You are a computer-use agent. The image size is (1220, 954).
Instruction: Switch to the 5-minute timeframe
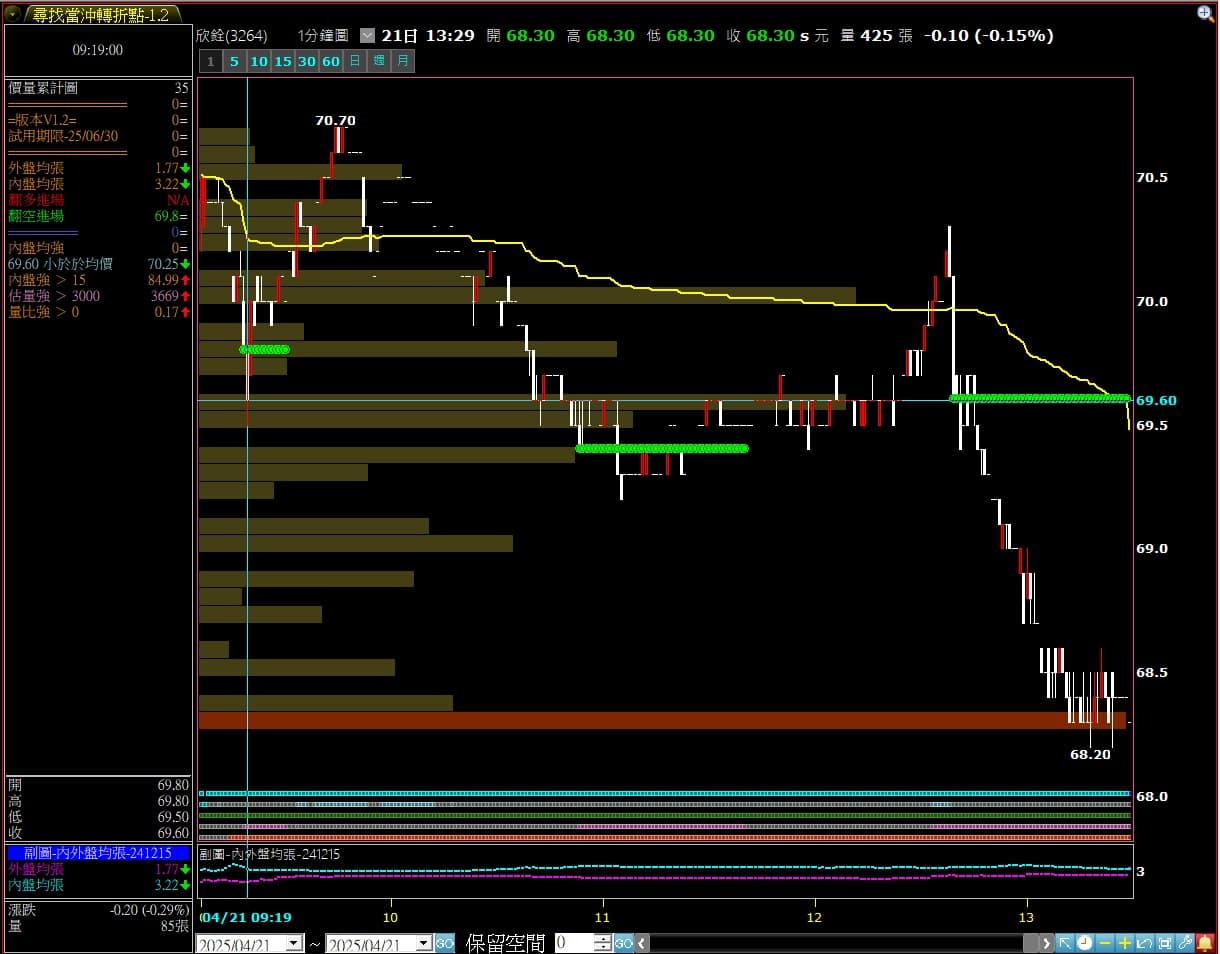[234, 61]
